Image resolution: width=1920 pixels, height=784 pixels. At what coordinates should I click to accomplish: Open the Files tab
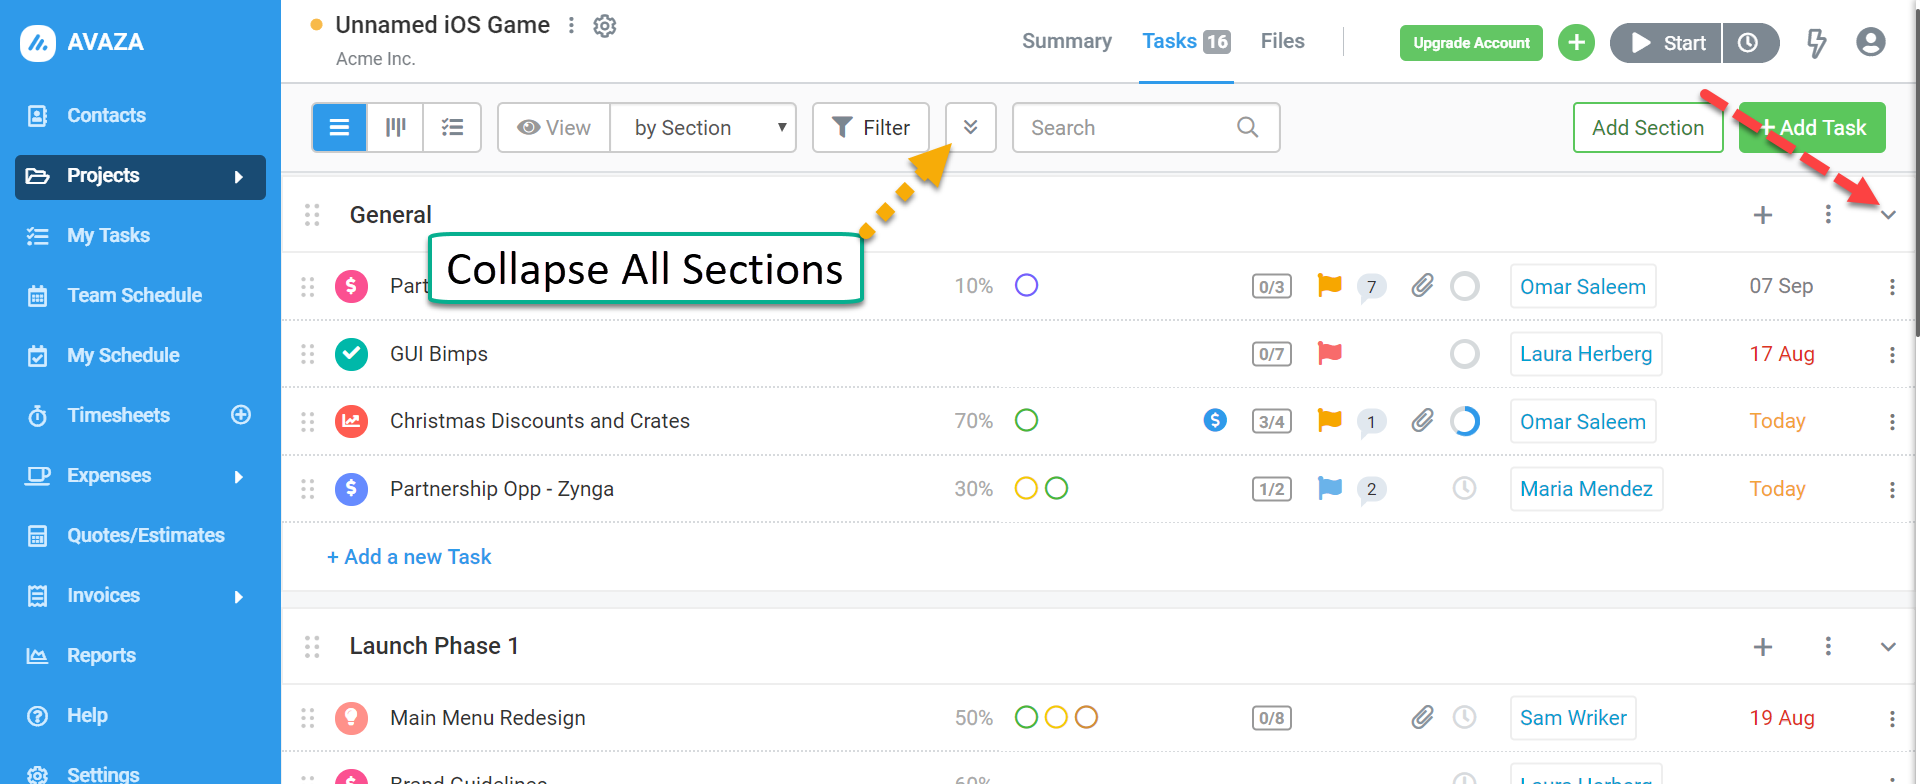1283,41
